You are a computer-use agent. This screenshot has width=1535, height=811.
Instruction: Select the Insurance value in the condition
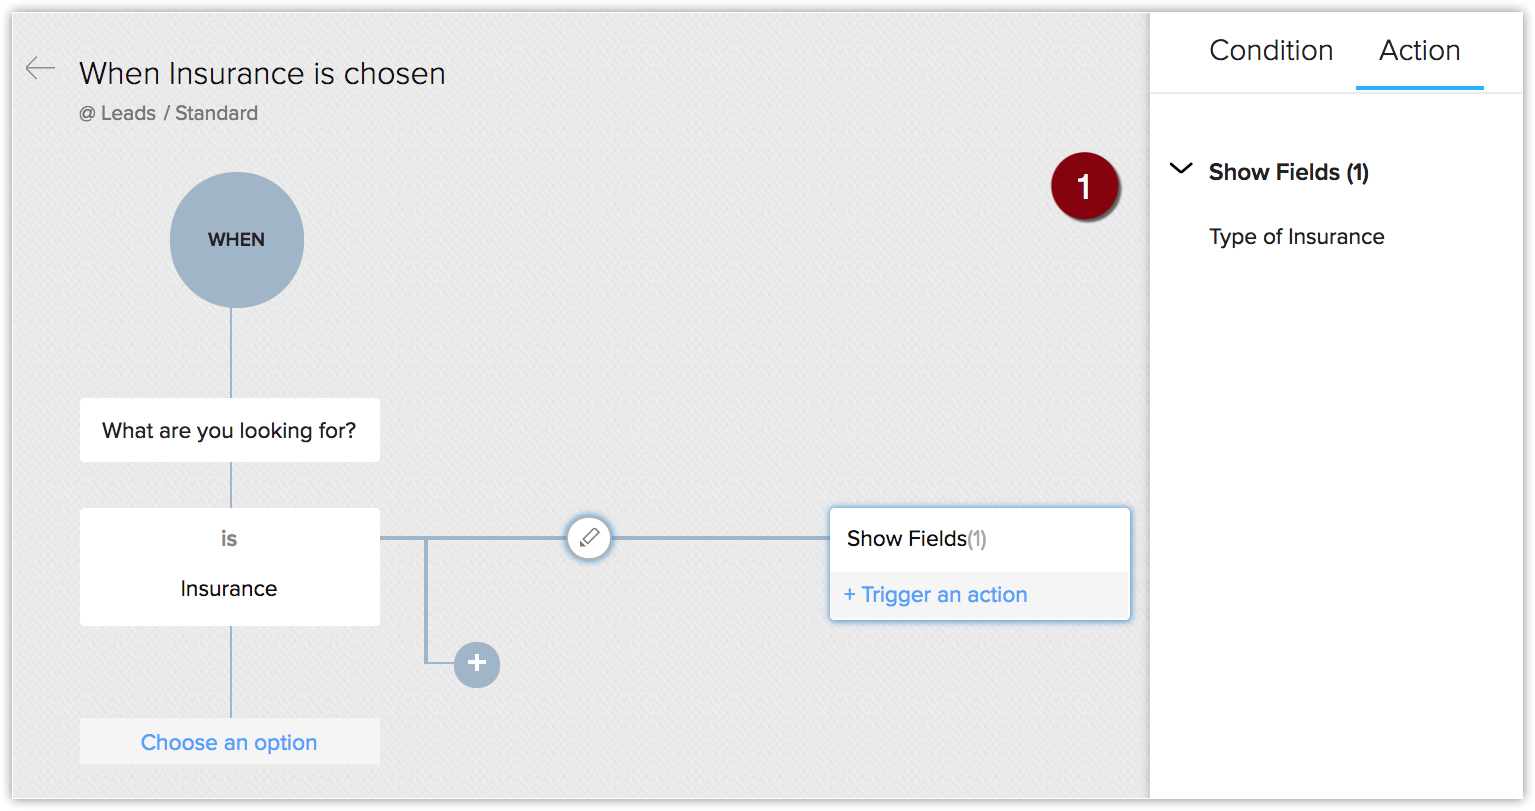[x=229, y=589]
